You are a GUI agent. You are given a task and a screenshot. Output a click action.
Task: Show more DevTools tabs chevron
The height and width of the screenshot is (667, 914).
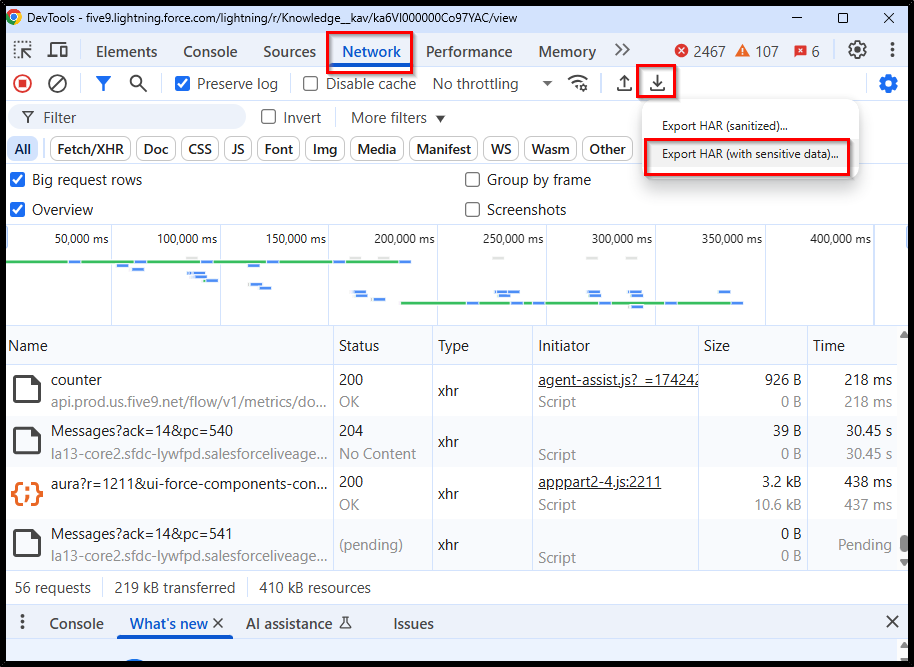coord(622,50)
